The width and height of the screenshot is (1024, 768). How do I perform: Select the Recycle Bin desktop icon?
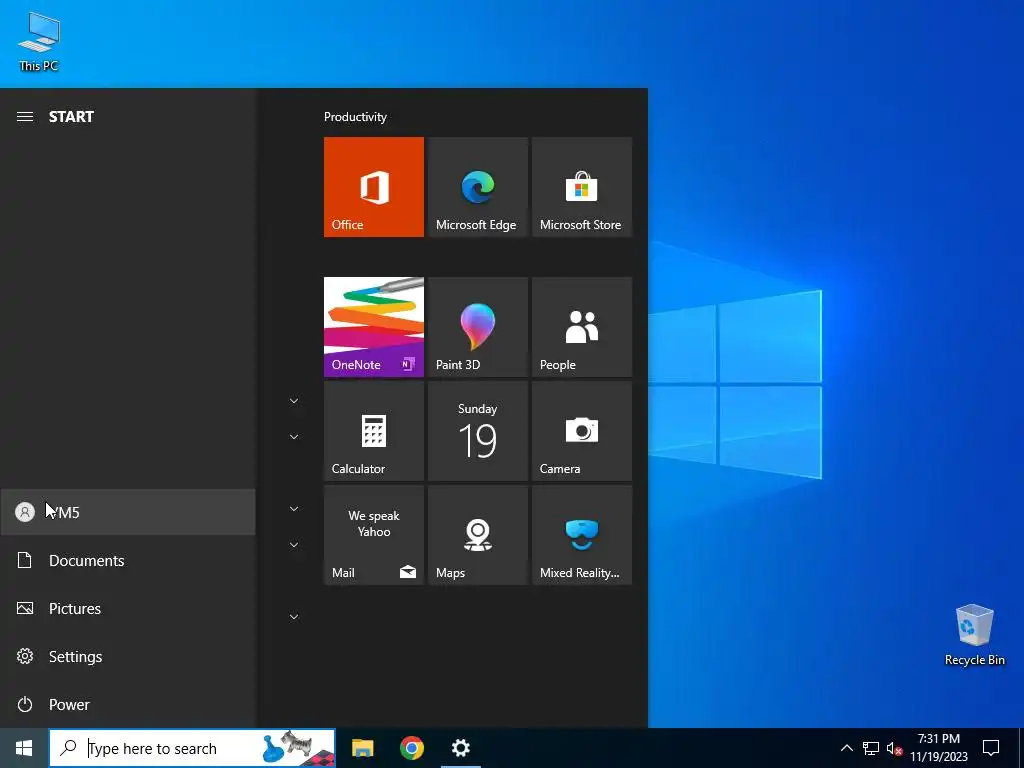point(974,635)
